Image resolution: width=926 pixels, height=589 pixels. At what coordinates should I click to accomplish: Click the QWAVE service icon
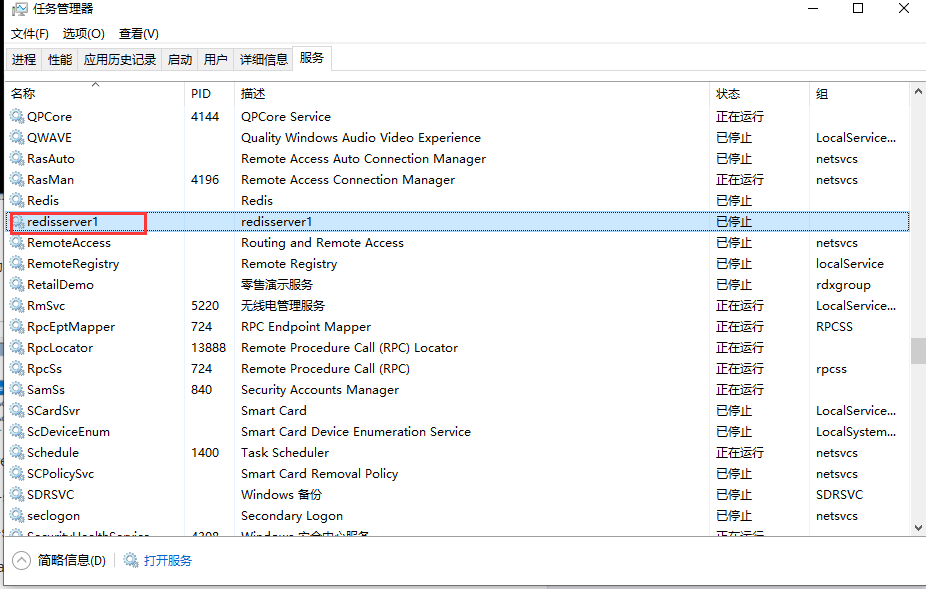point(18,137)
